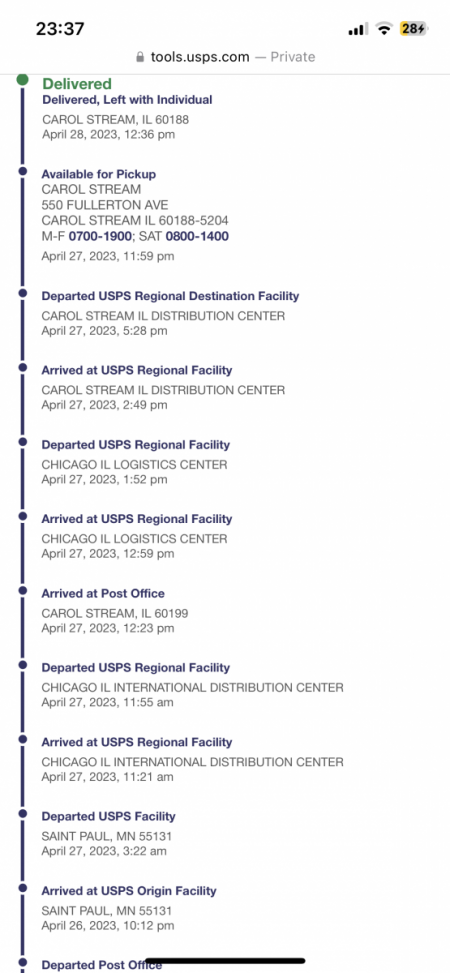The width and height of the screenshot is (450, 973).
Task: Tap the Arrived at USPS Origin Facility dot
Action: (23, 888)
